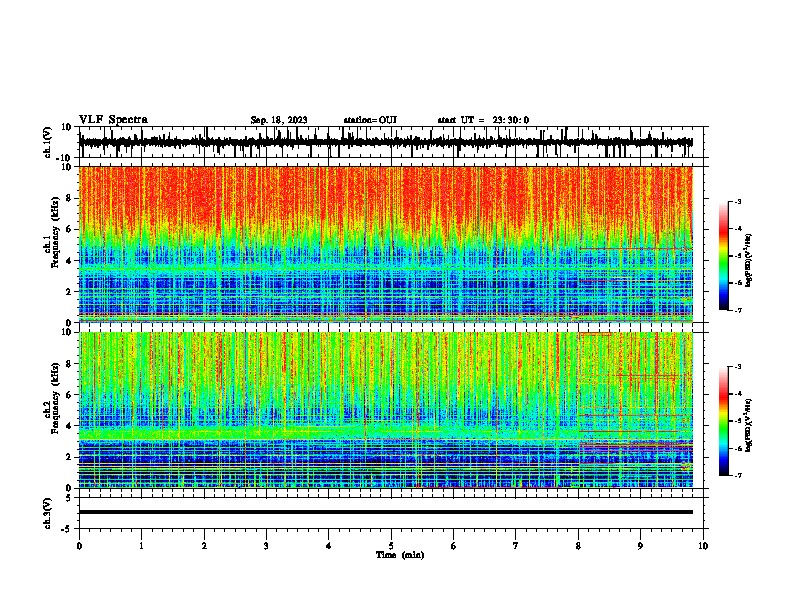
Task: Click the "-7" tick on ch.2 color bar
Action: click(737, 475)
